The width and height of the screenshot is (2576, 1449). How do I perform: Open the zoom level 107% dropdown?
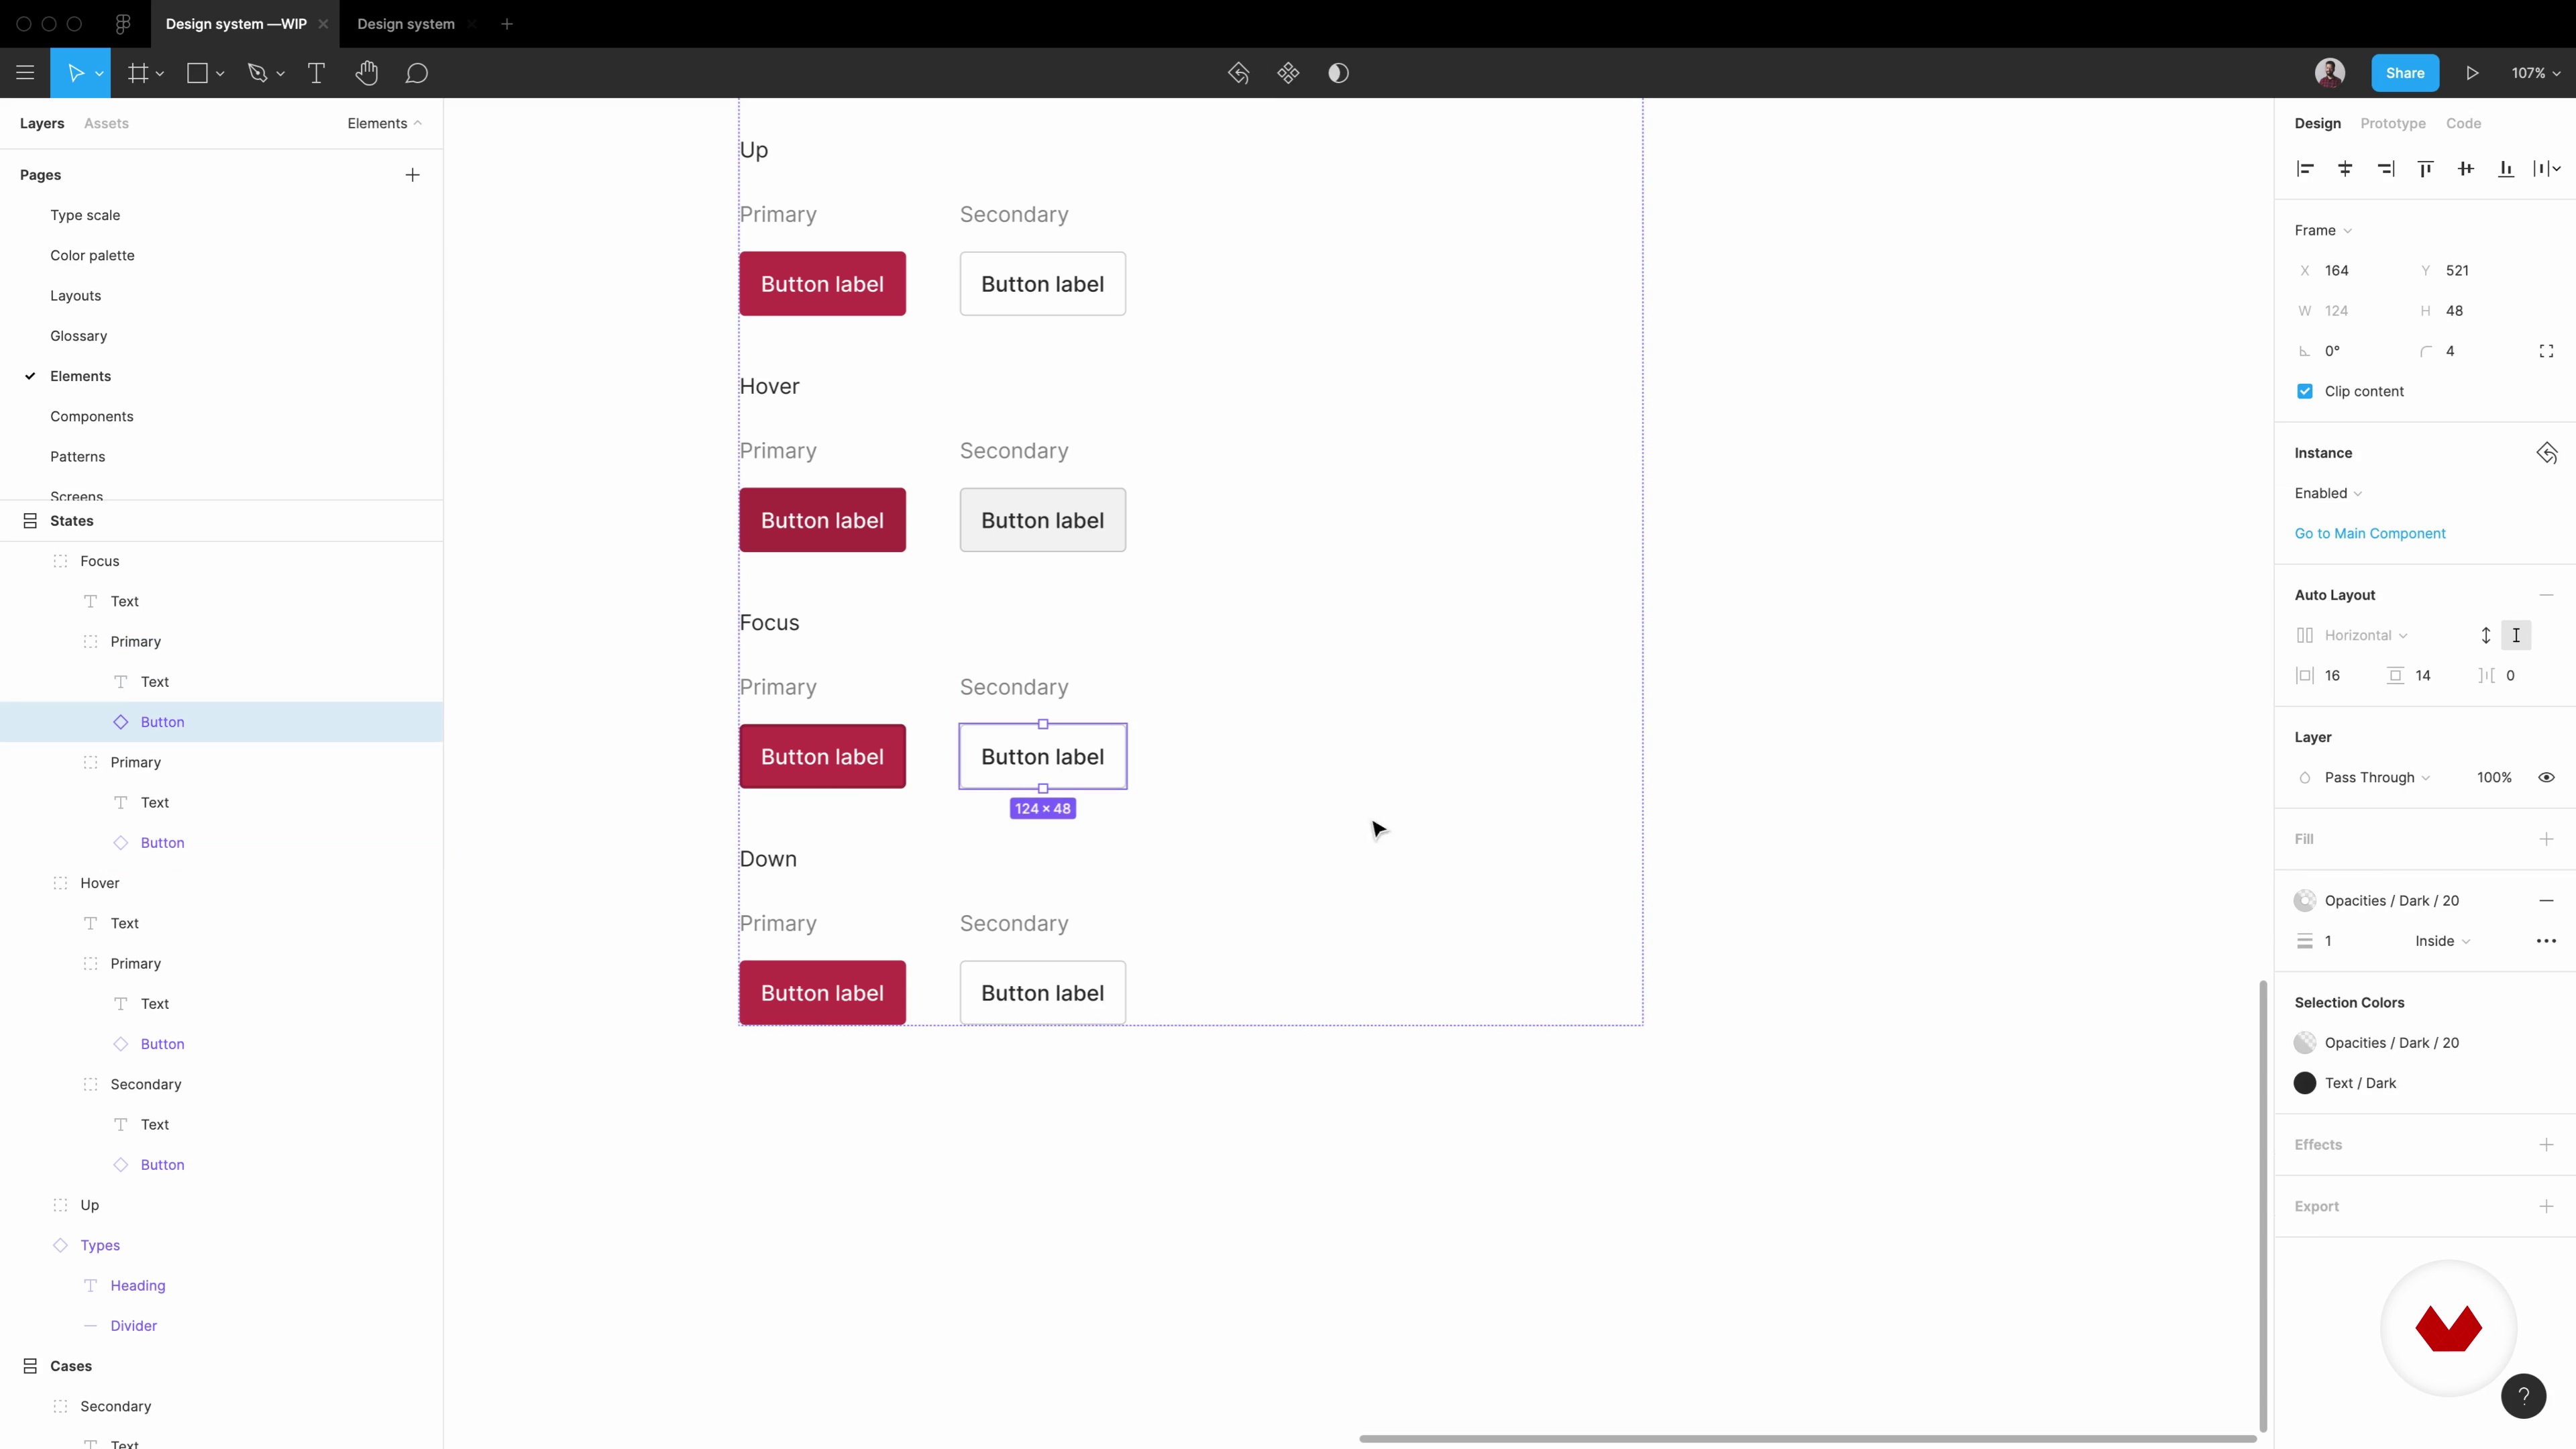2536,73
